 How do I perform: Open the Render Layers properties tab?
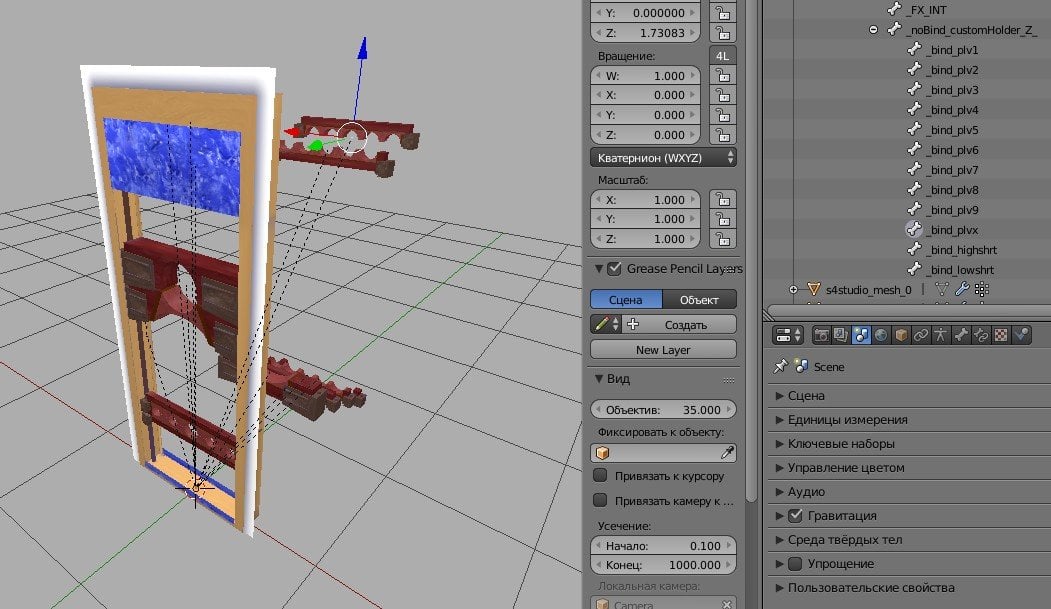[x=841, y=335]
